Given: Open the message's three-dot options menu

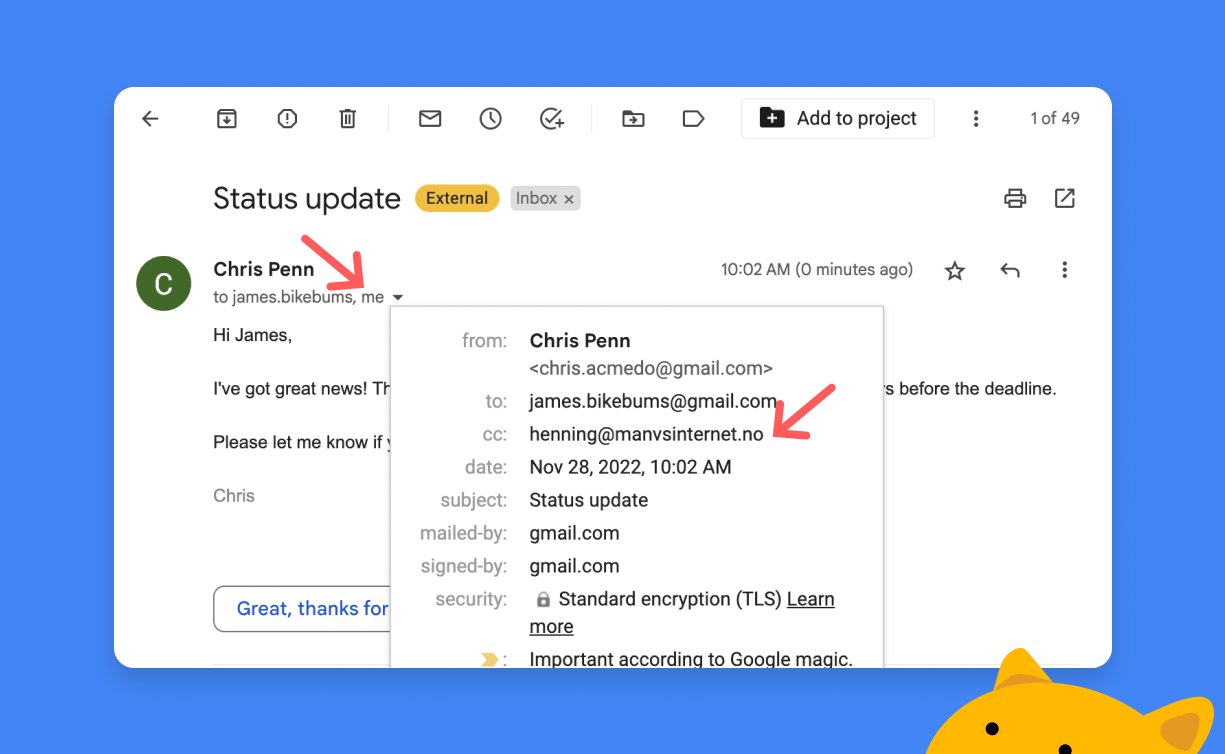Looking at the screenshot, I should coord(1064,270).
